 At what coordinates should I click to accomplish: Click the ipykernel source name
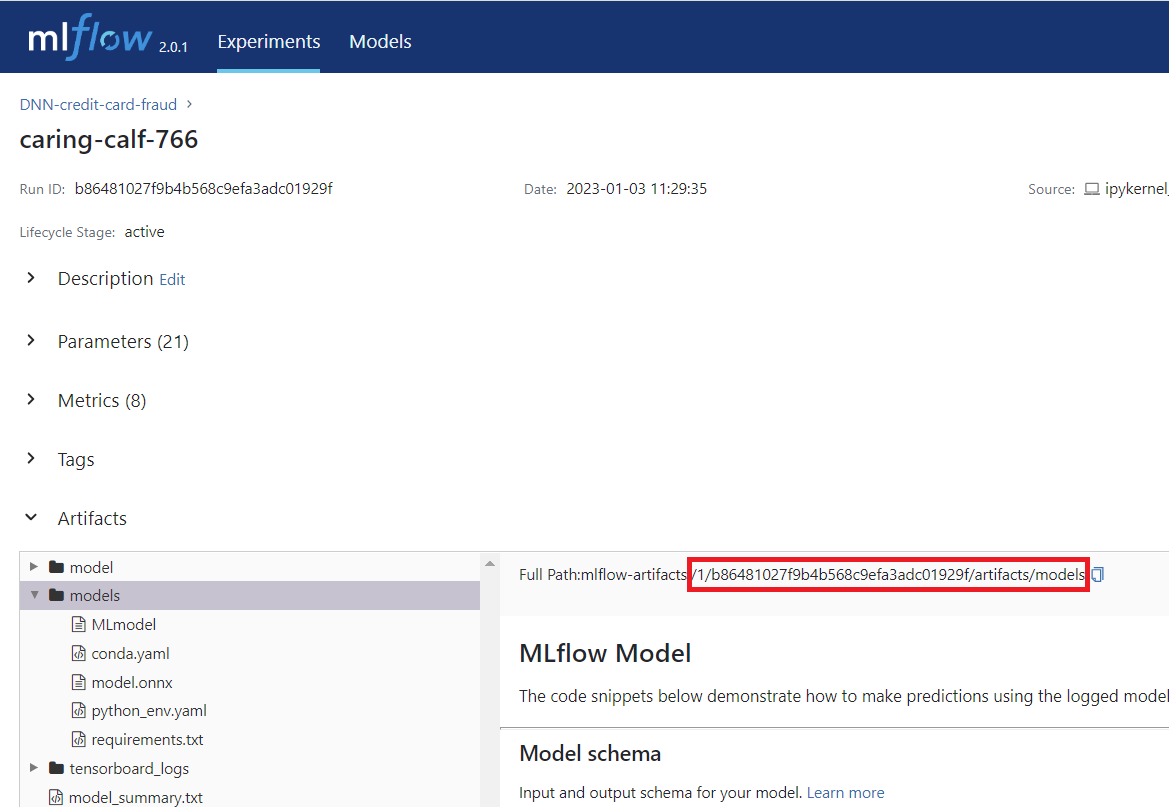[1136, 189]
